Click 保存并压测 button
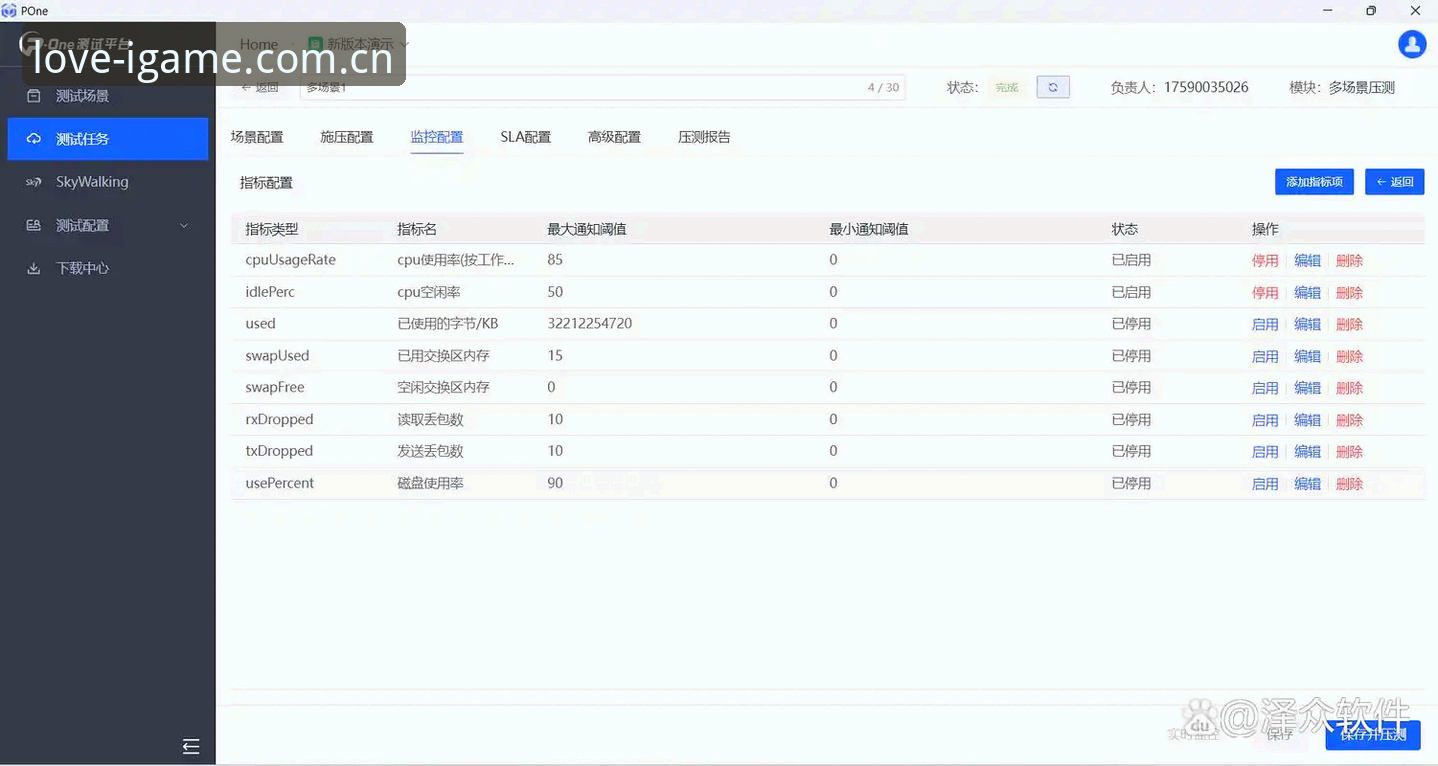The height and width of the screenshot is (766, 1438). coord(1373,735)
